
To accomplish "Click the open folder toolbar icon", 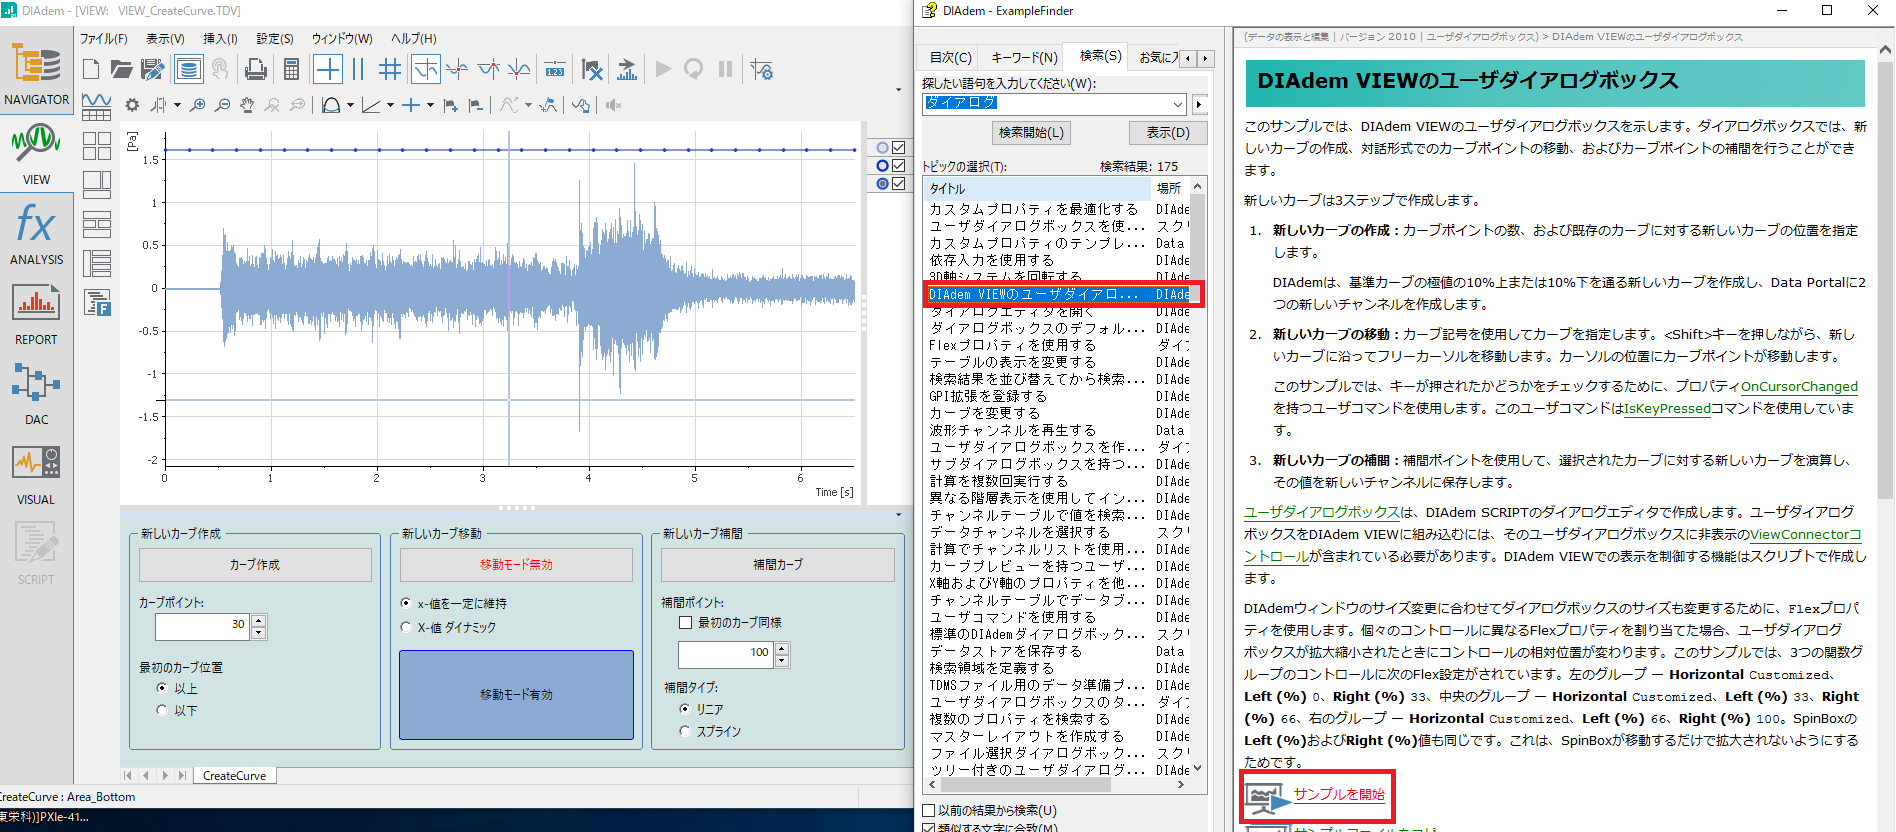I will (x=122, y=69).
